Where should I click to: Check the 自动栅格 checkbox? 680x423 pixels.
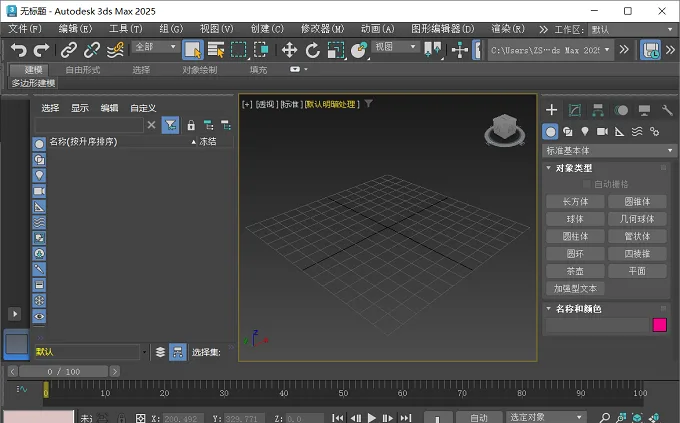pos(587,184)
